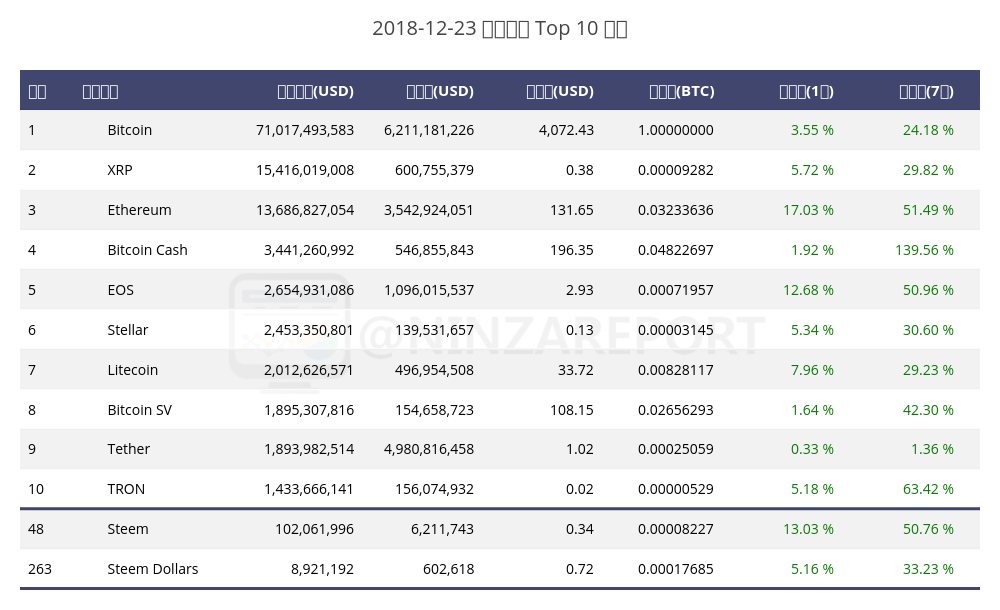This screenshot has width=1000, height=610.
Task: Click Bitcoin weekly change 24.18 %
Action: point(928,130)
